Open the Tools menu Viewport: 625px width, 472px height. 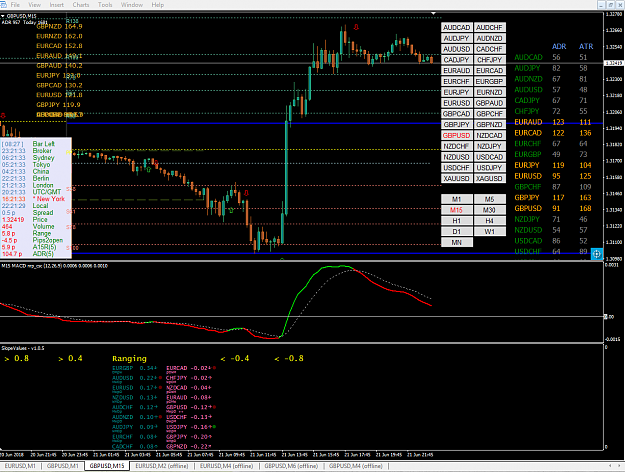click(x=105, y=5)
